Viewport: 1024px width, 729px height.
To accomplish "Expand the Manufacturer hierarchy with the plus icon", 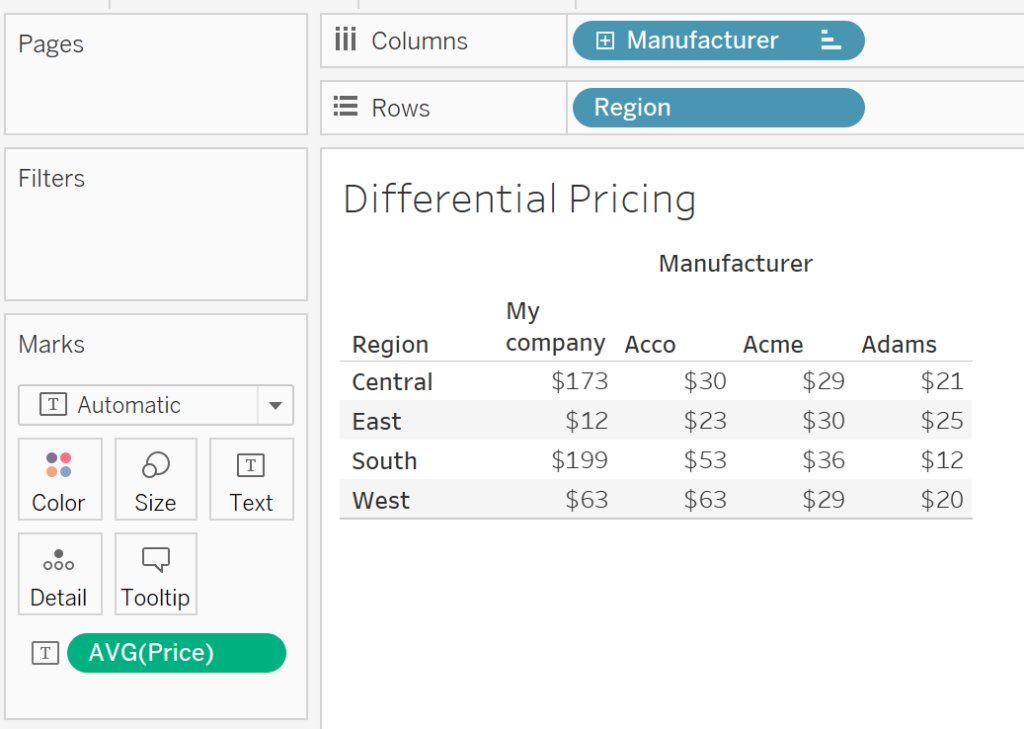I will click(604, 40).
